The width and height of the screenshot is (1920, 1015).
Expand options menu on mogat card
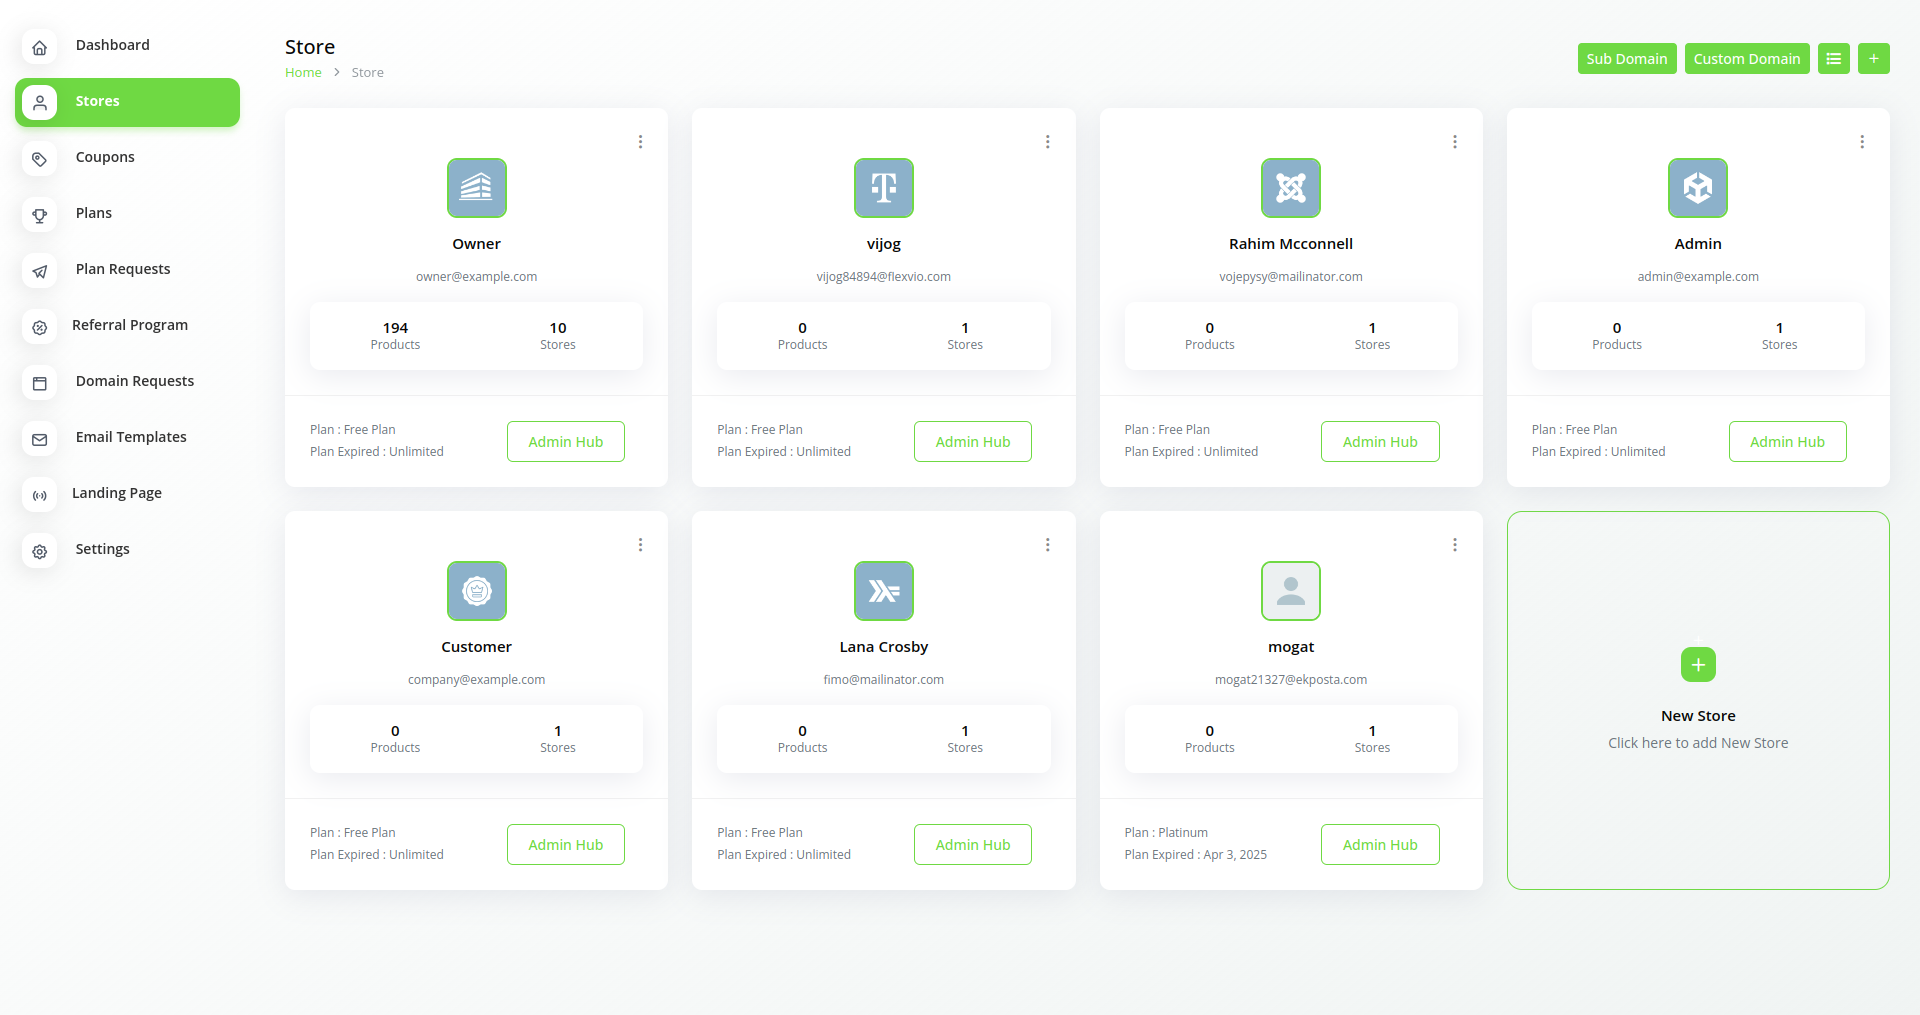[x=1454, y=545]
